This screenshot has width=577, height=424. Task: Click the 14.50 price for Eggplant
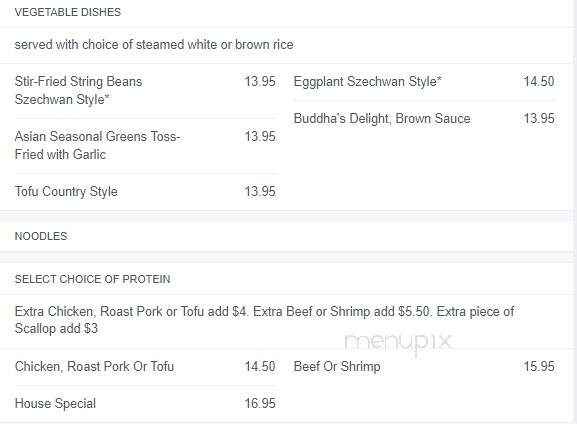pyautogui.click(x=539, y=81)
